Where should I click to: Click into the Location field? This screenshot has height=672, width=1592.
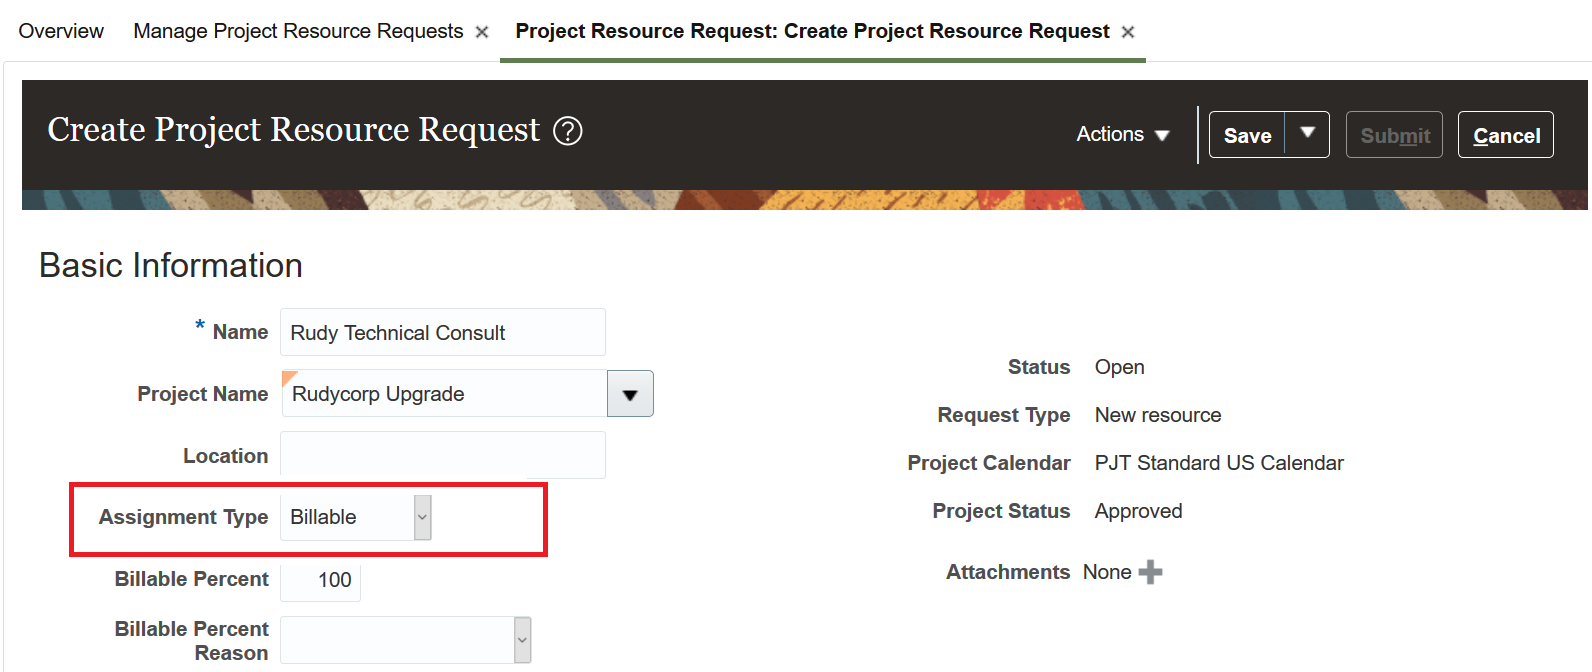[442, 455]
